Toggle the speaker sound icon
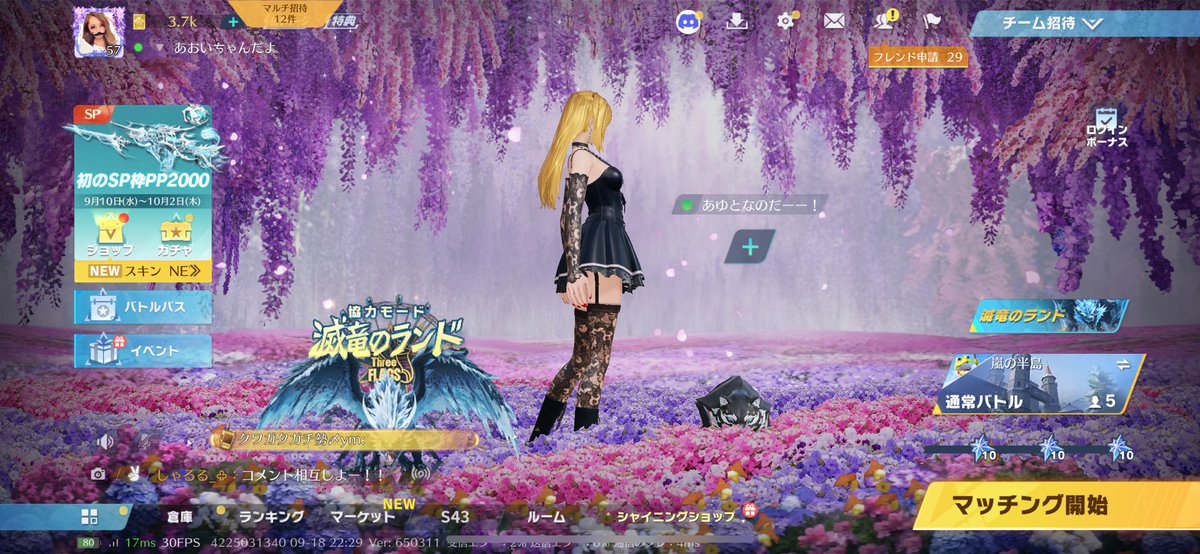Screen dimensions: 1200x554 [104, 440]
